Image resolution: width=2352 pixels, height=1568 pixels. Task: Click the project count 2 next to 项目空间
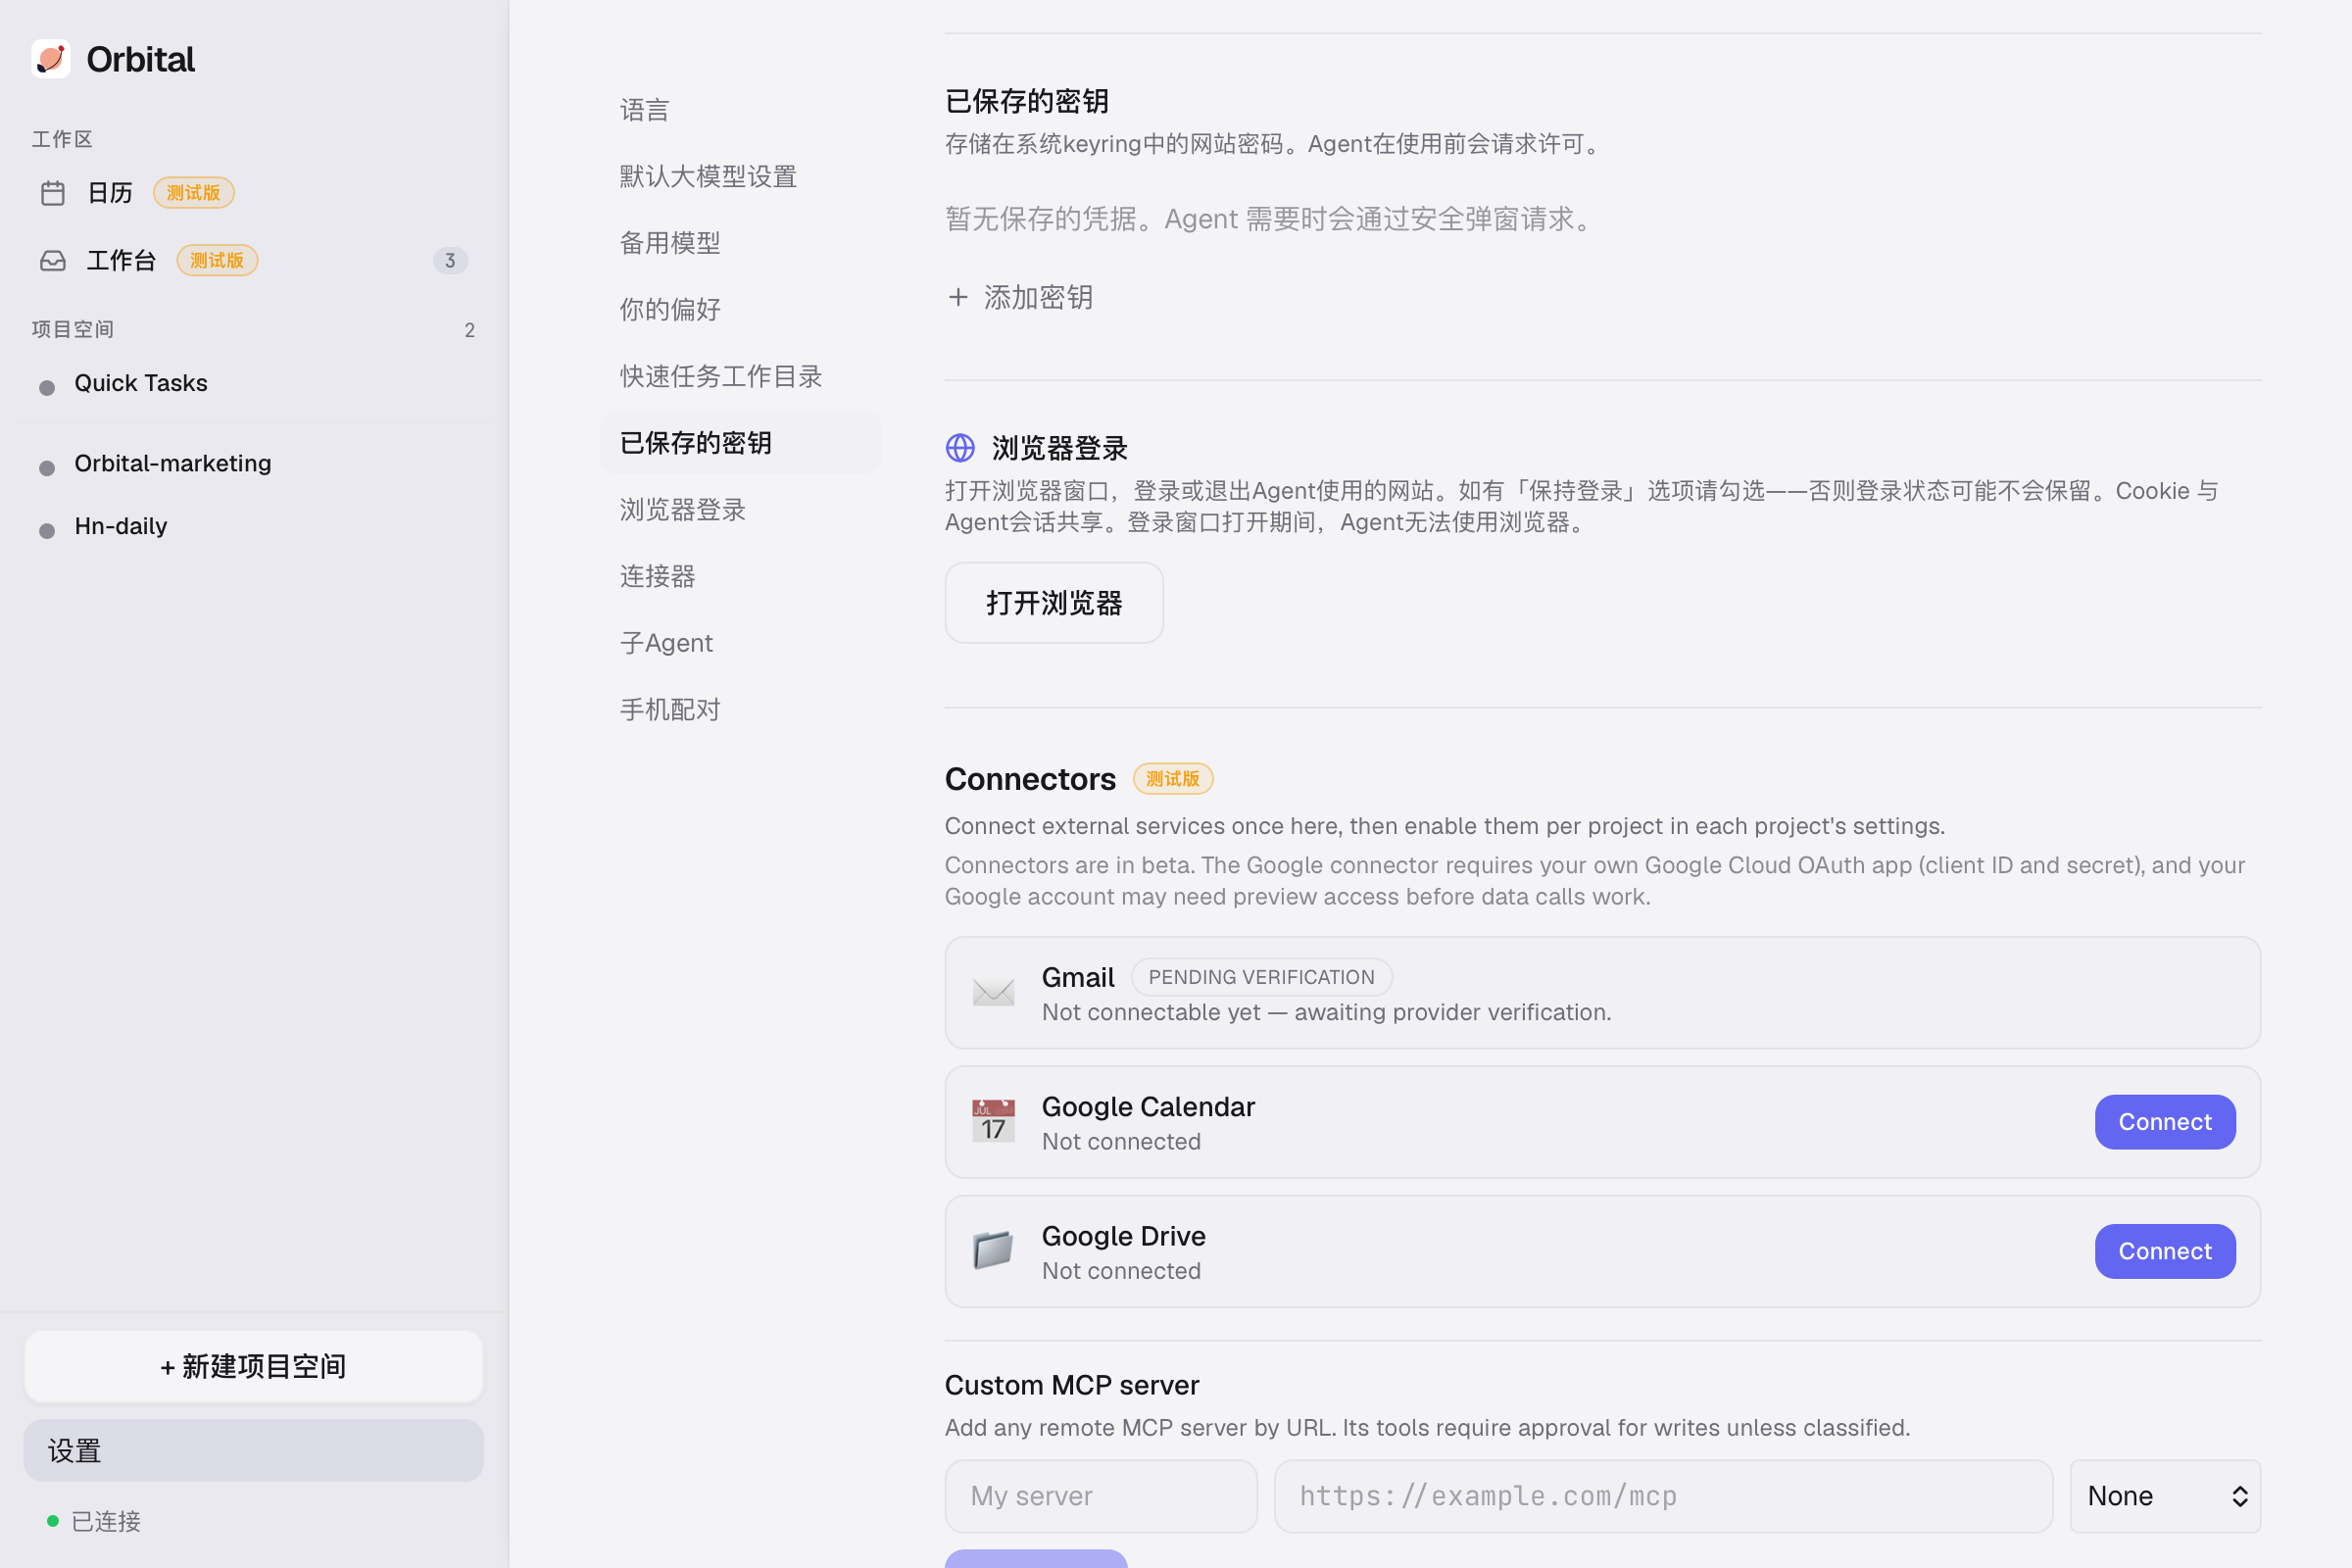coord(470,330)
